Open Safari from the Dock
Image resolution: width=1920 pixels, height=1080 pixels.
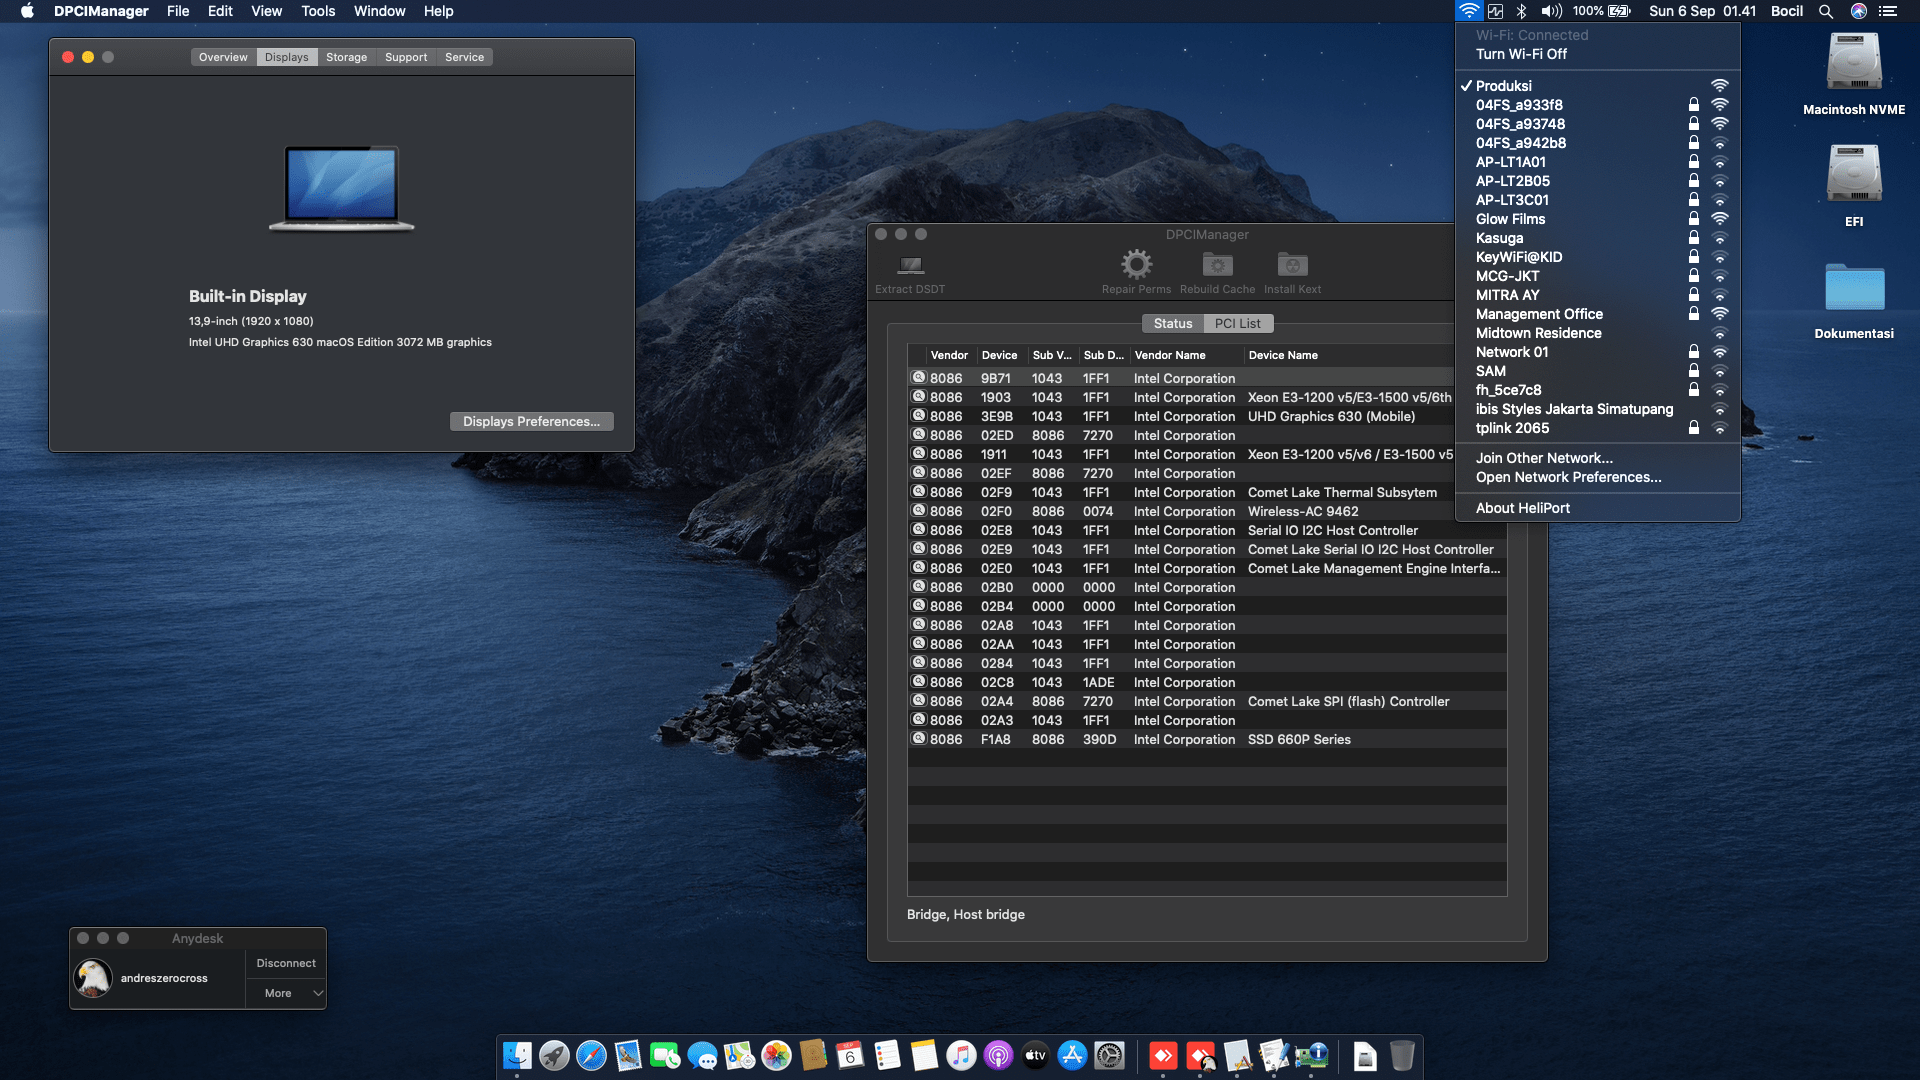tap(591, 1055)
